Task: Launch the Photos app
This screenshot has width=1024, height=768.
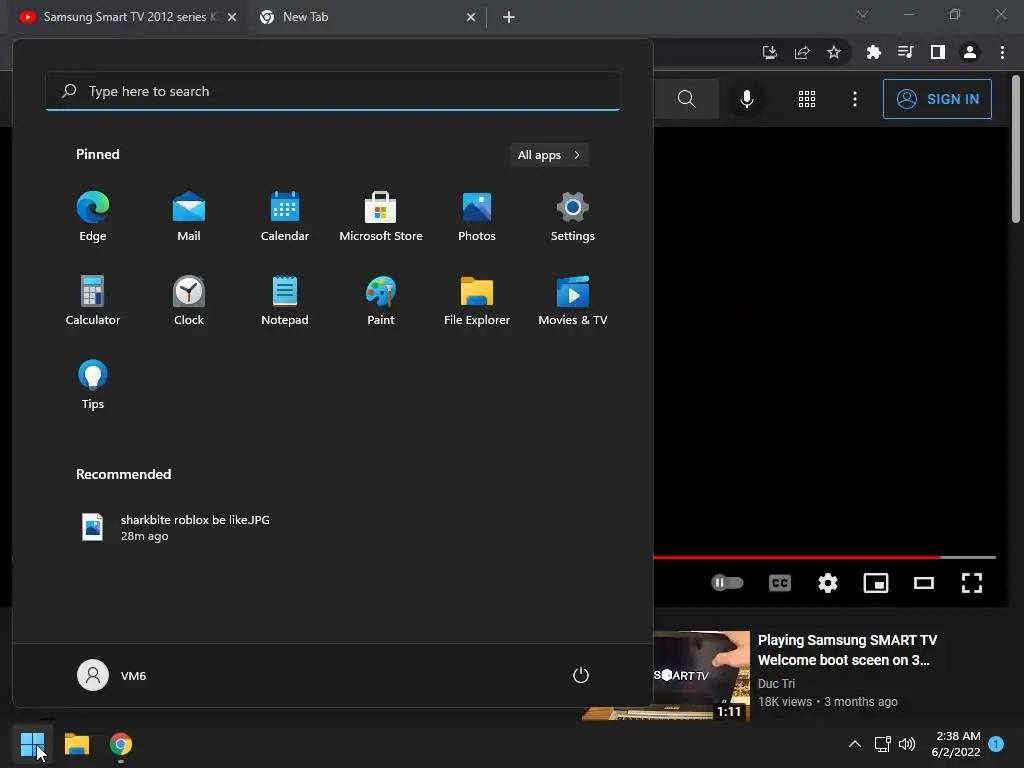Action: [x=477, y=217]
